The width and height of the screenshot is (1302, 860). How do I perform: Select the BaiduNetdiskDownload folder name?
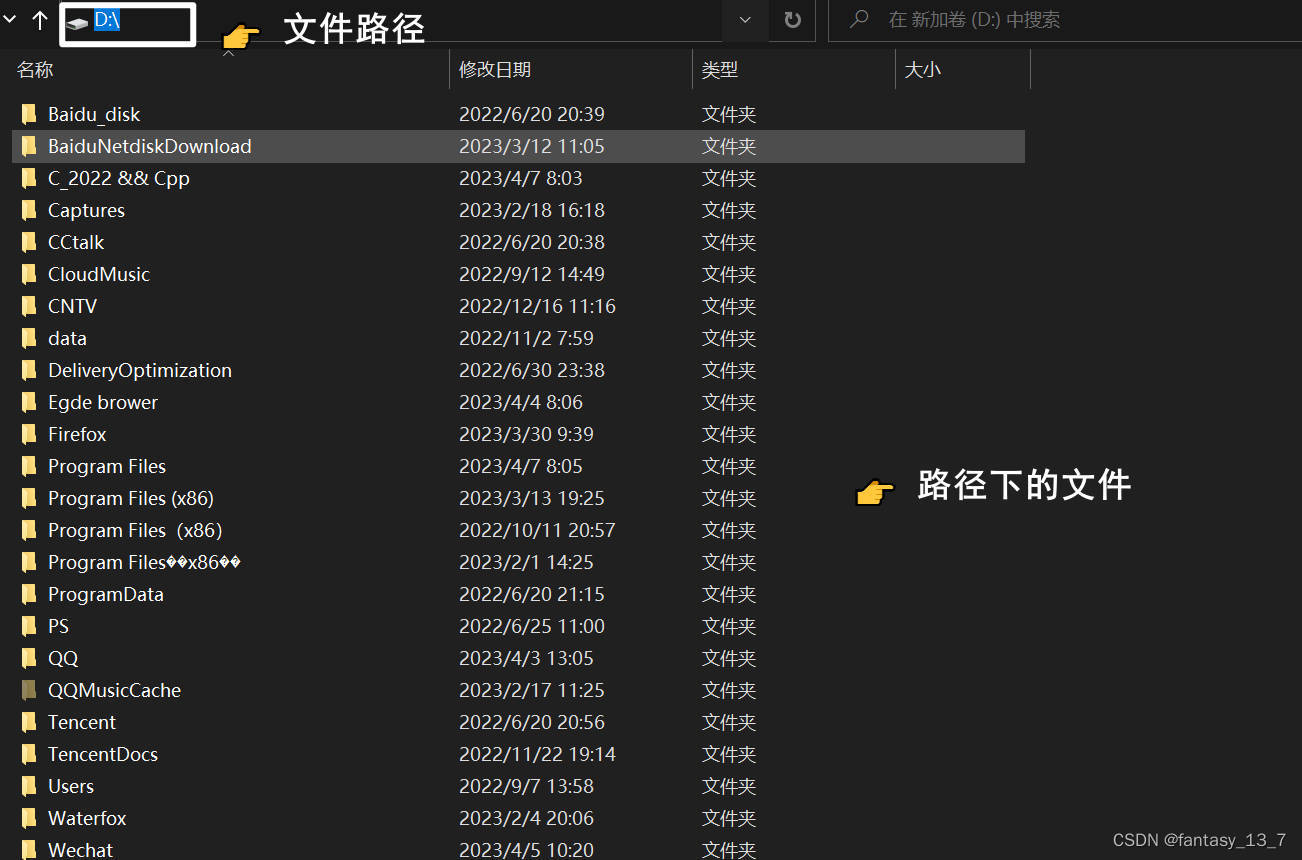point(150,146)
